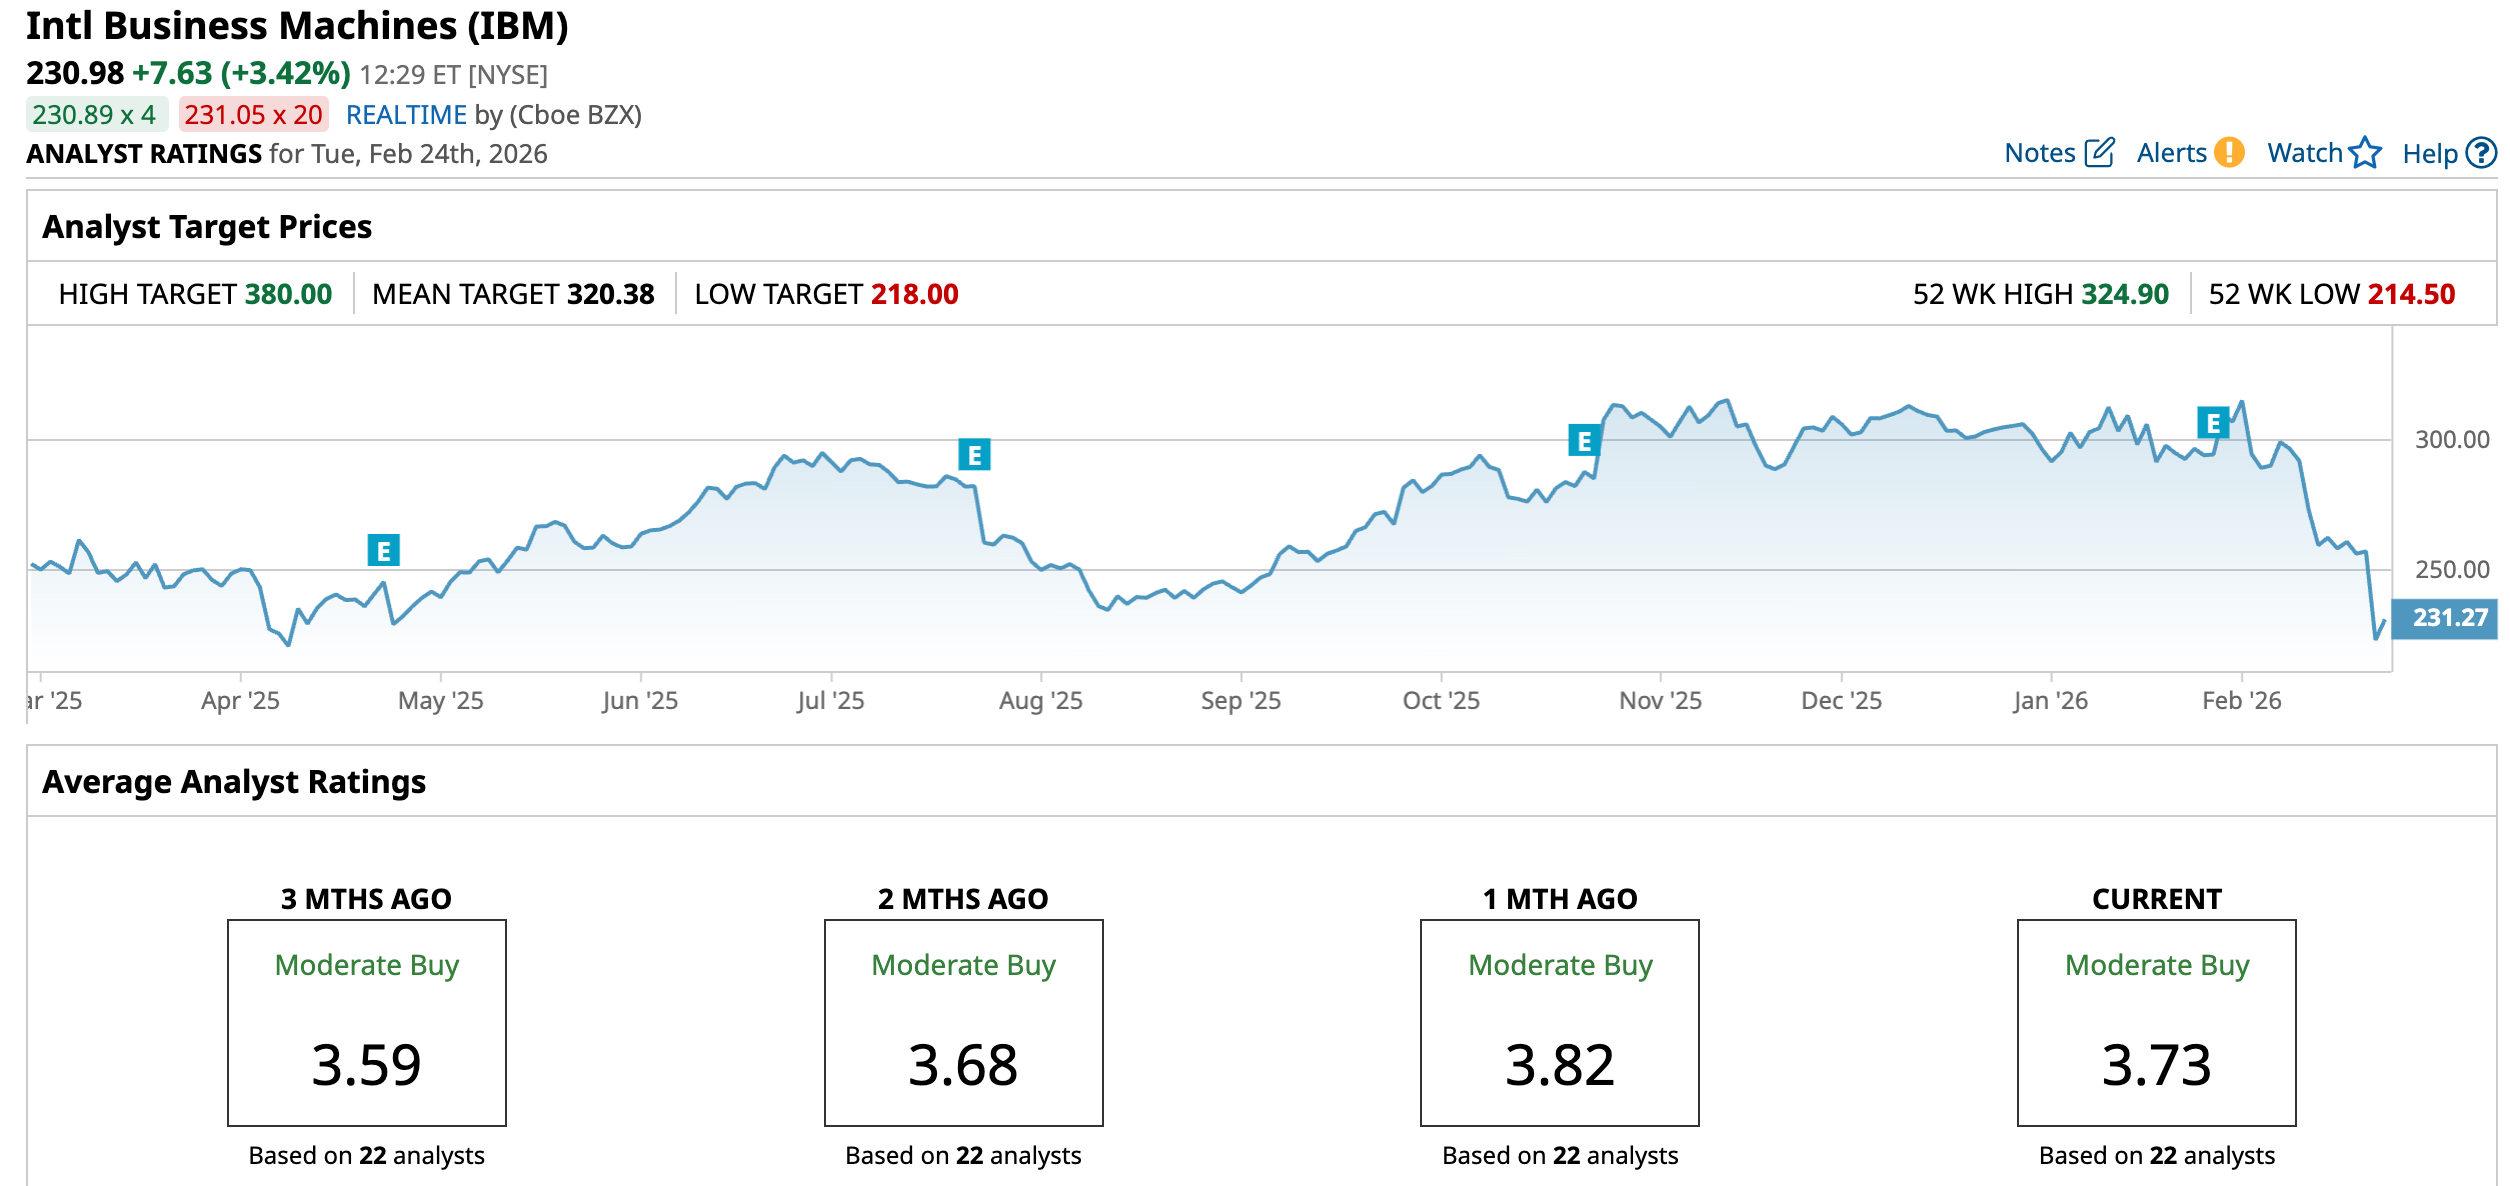The width and height of the screenshot is (2510, 1186).
Task: Click the Watch link text
Action: (x=2305, y=153)
